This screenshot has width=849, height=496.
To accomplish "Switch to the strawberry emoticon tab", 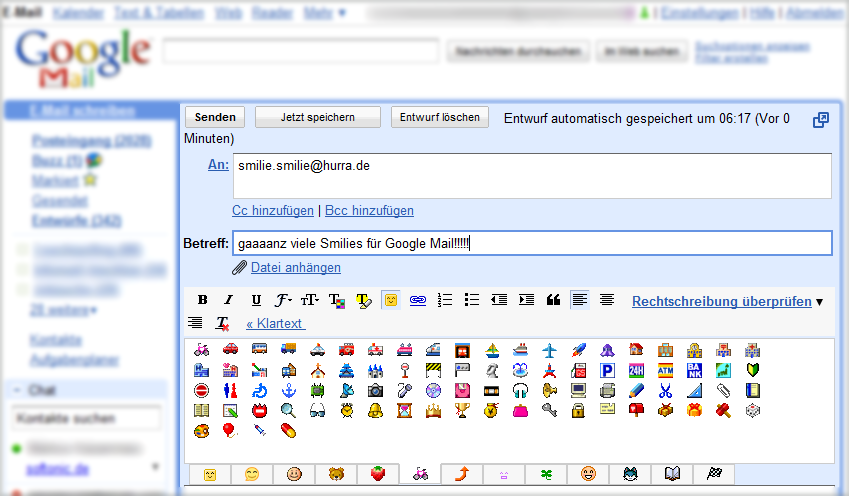I will (378, 474).
